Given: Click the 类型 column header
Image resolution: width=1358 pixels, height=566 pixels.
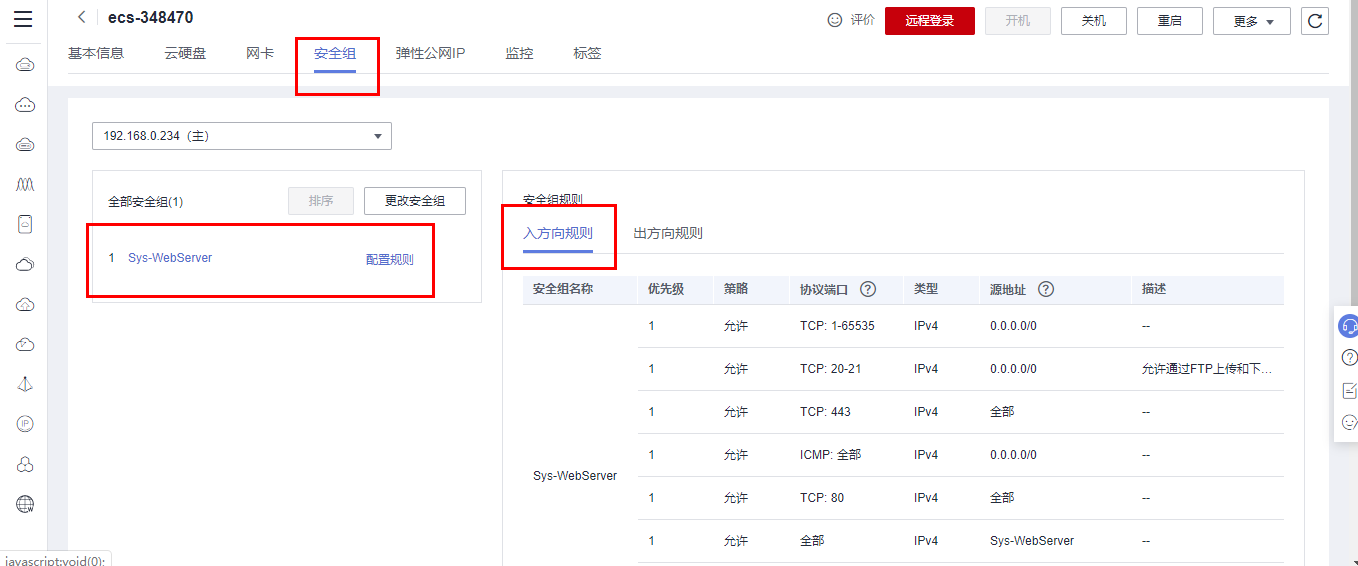Looking at the screenshot, I should (926, 289).
